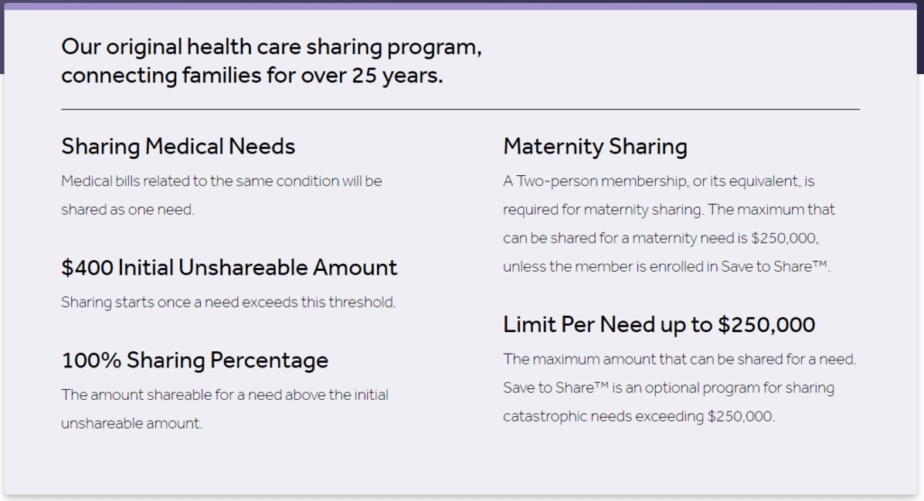Click the medical bills same condition paragraph

pos(222,195)
